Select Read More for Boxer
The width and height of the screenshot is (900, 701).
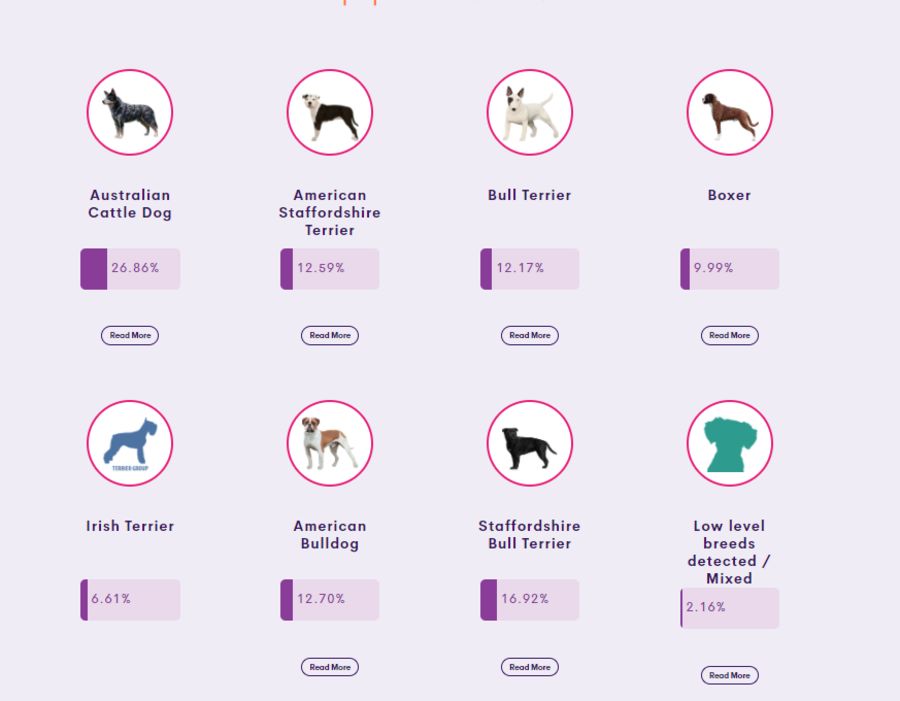click(730, 335)
